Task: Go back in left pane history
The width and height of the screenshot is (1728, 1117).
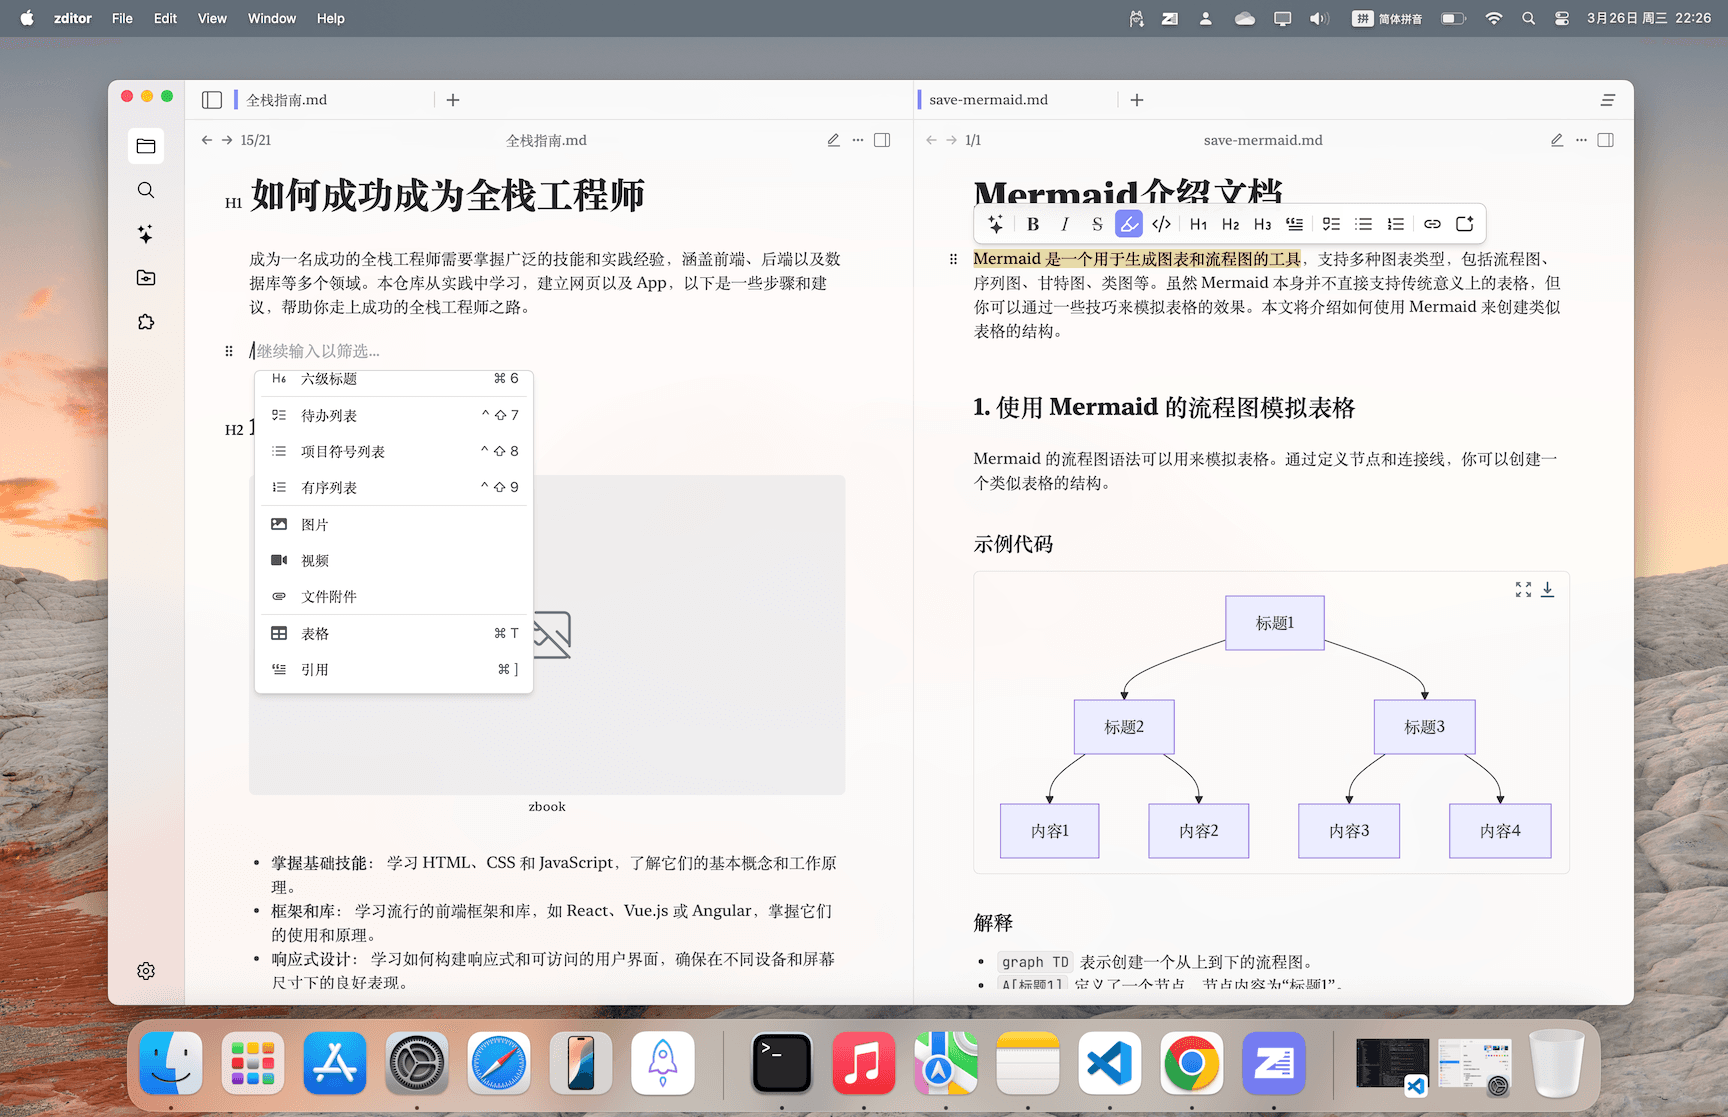Action: click(x=207, y=140)
